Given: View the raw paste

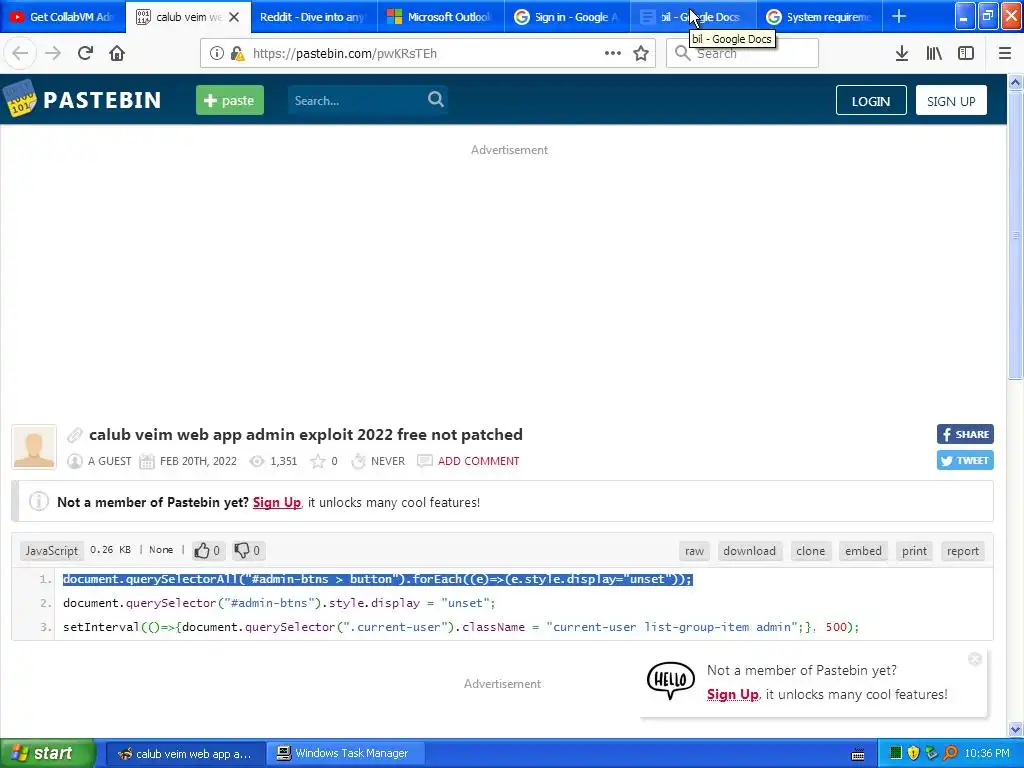Looking at the screenshot, I should point(694,551).
